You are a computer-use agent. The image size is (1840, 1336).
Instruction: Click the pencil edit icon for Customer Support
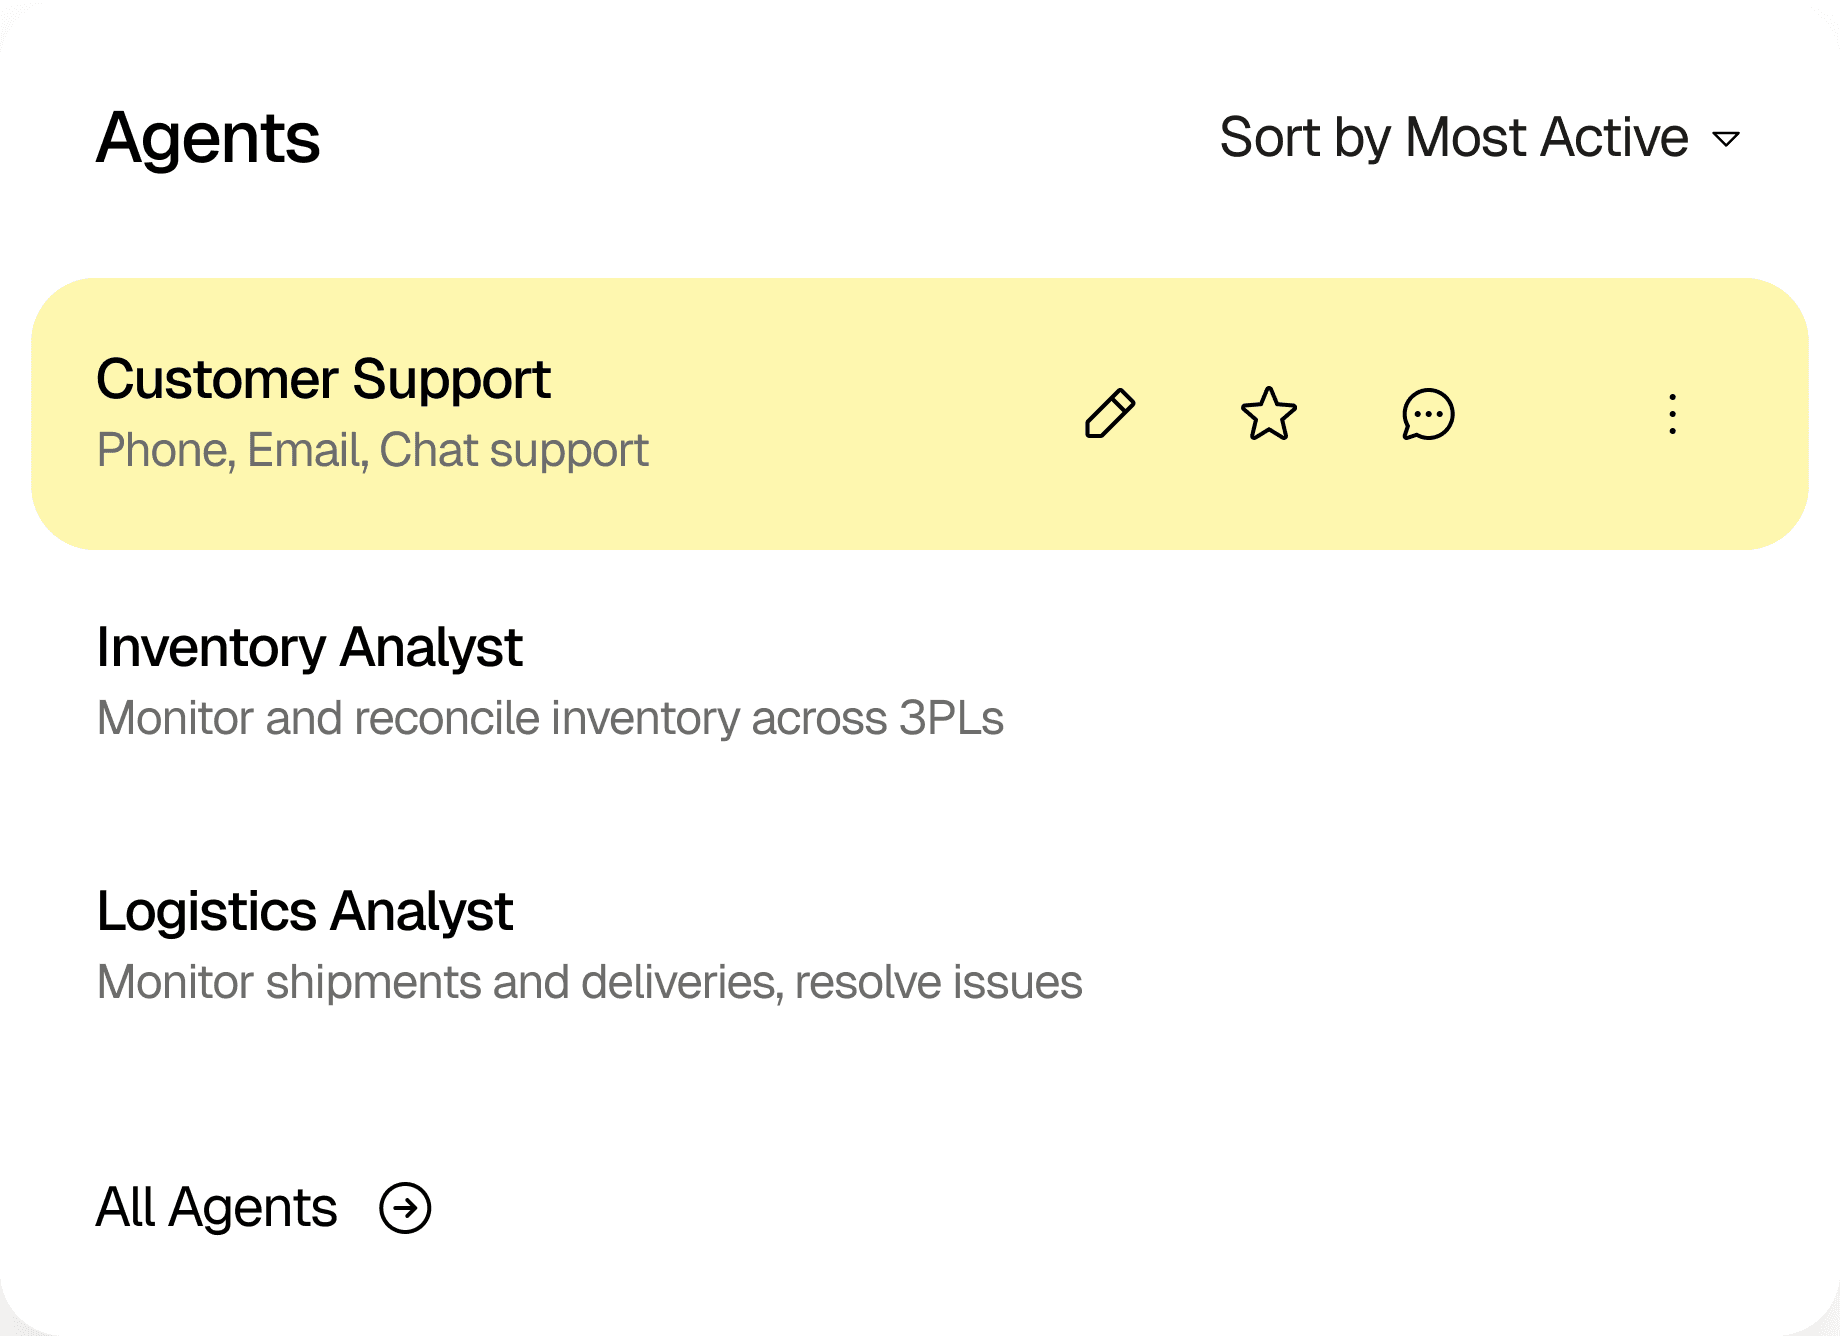tap(1110, 413)
